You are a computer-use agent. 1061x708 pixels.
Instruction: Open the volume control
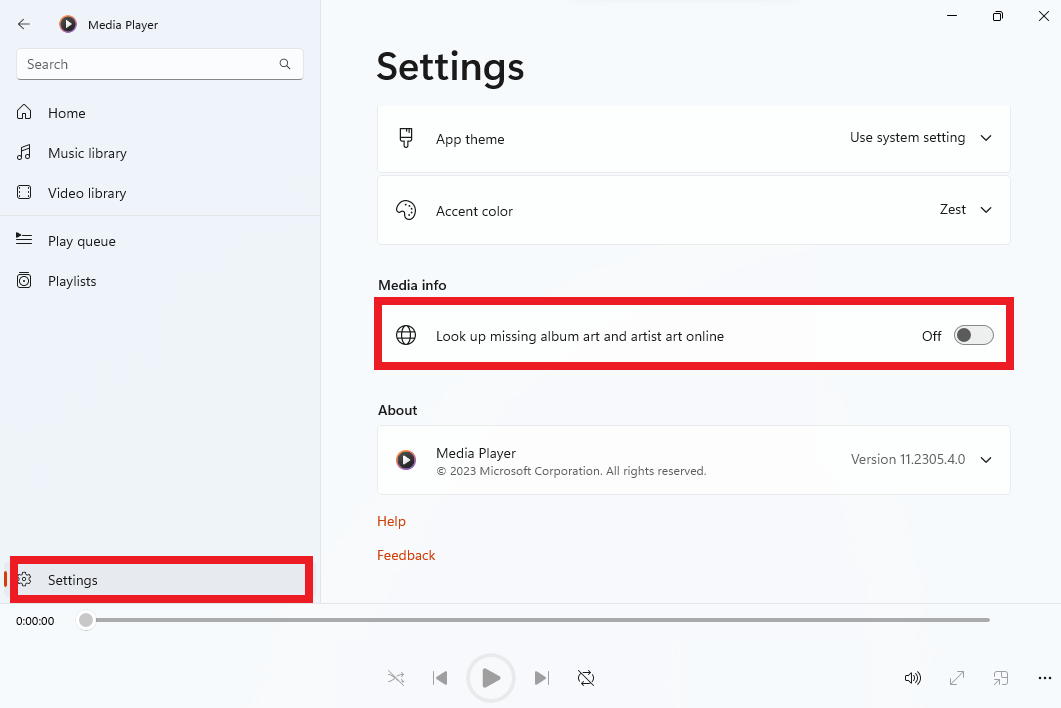913,678
